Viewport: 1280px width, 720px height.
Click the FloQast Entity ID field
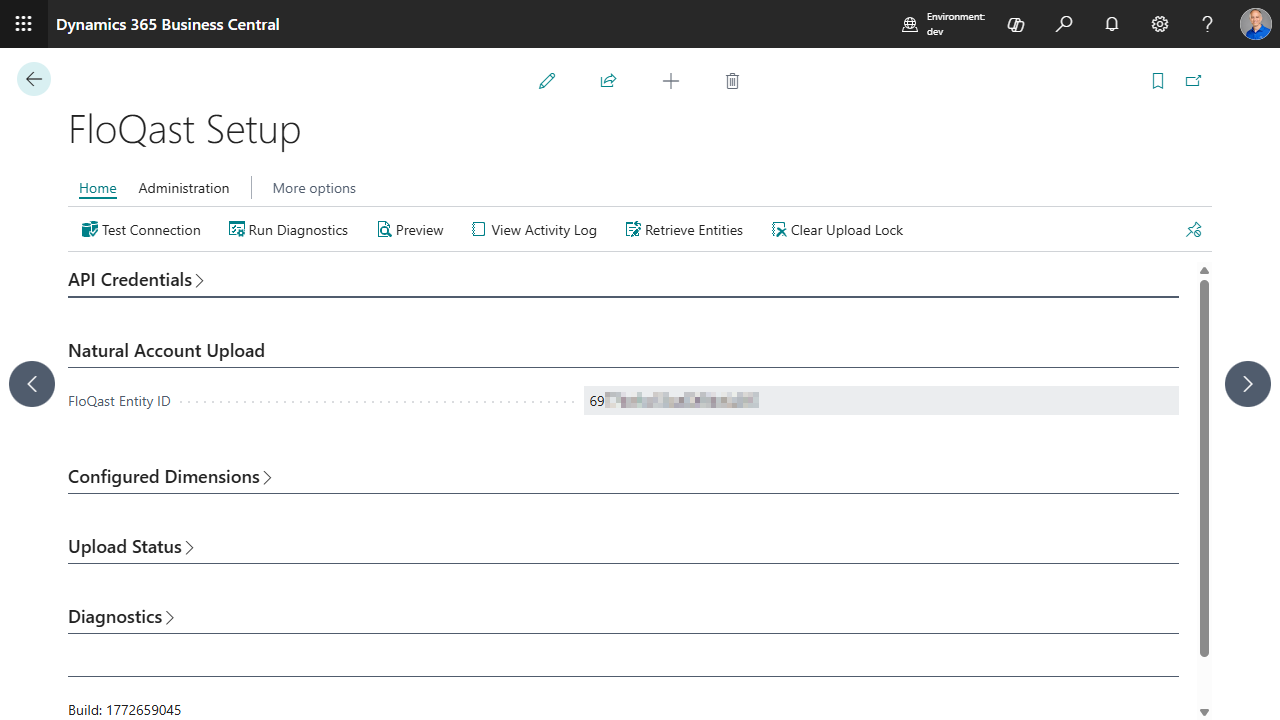click(881, 401)
